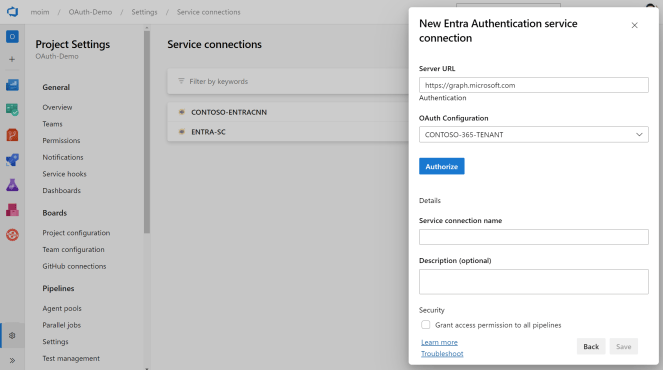Open the Repos hub icon
Screen dimensions: 663x370
(12, 135)
